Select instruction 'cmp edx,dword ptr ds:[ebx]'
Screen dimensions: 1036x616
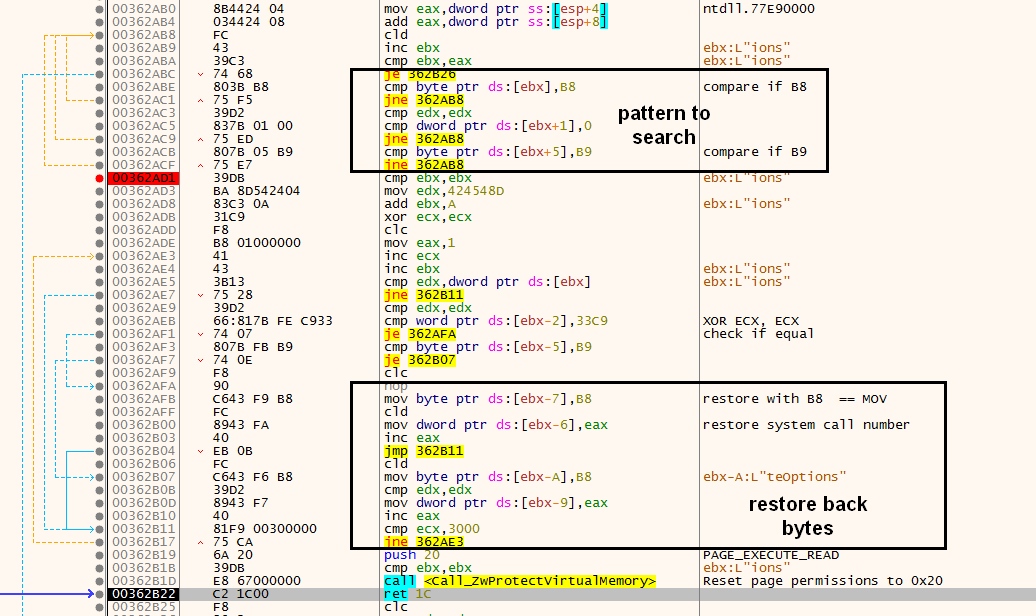(488, 282)
